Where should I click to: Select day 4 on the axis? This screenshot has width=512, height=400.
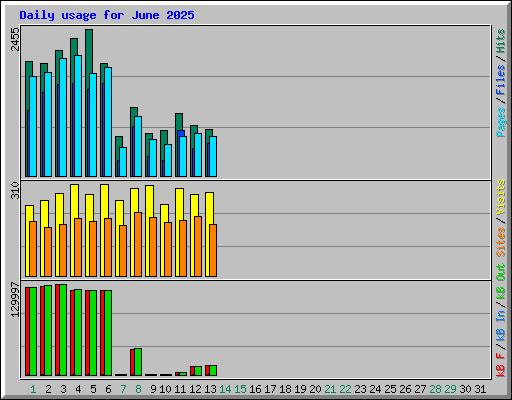78,389
